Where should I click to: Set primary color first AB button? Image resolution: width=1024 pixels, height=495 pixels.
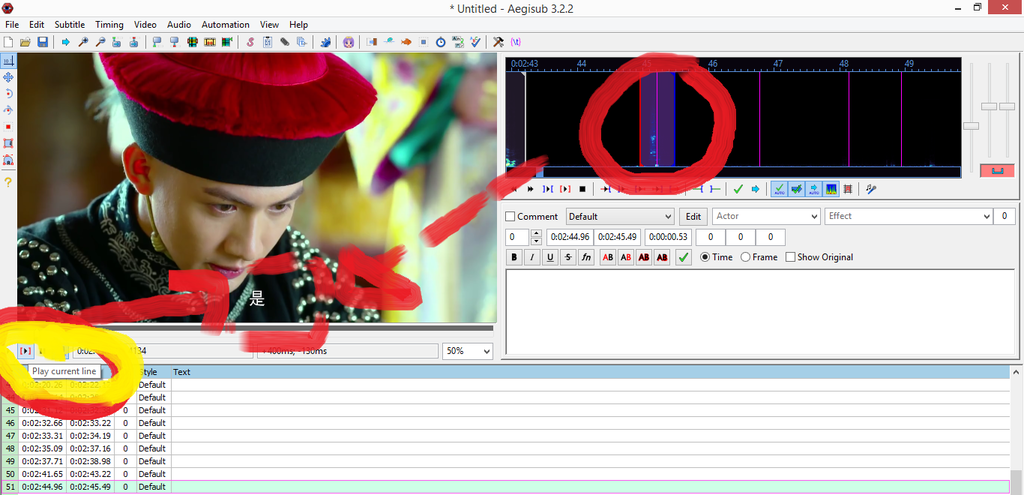608,257
